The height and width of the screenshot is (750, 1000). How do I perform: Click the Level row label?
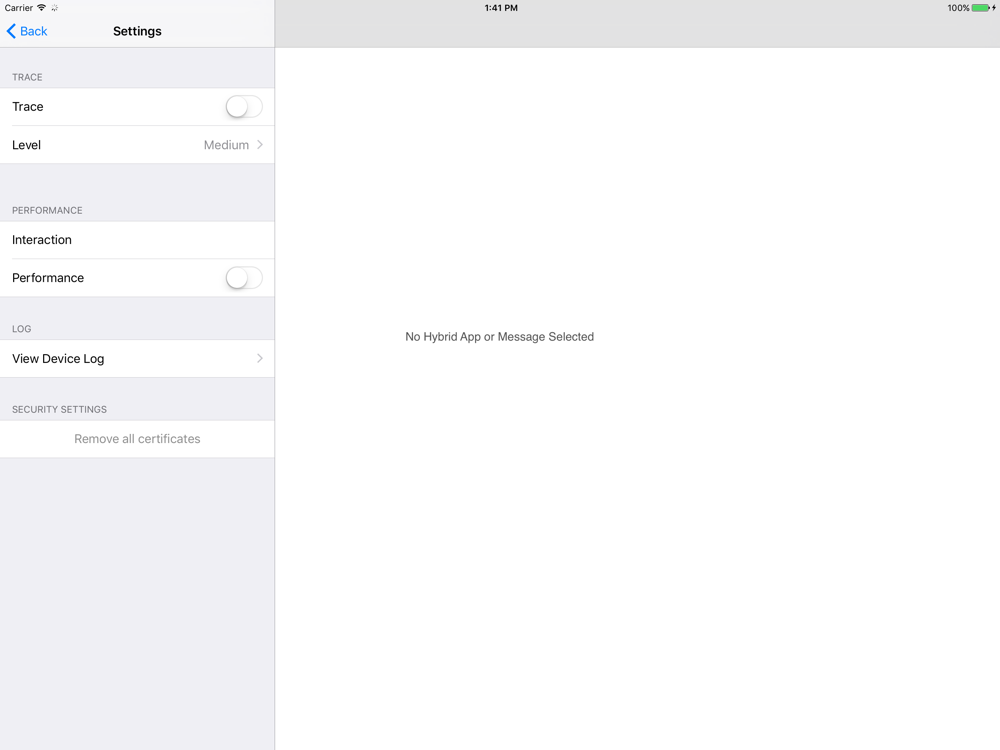[x=26, y=145]
